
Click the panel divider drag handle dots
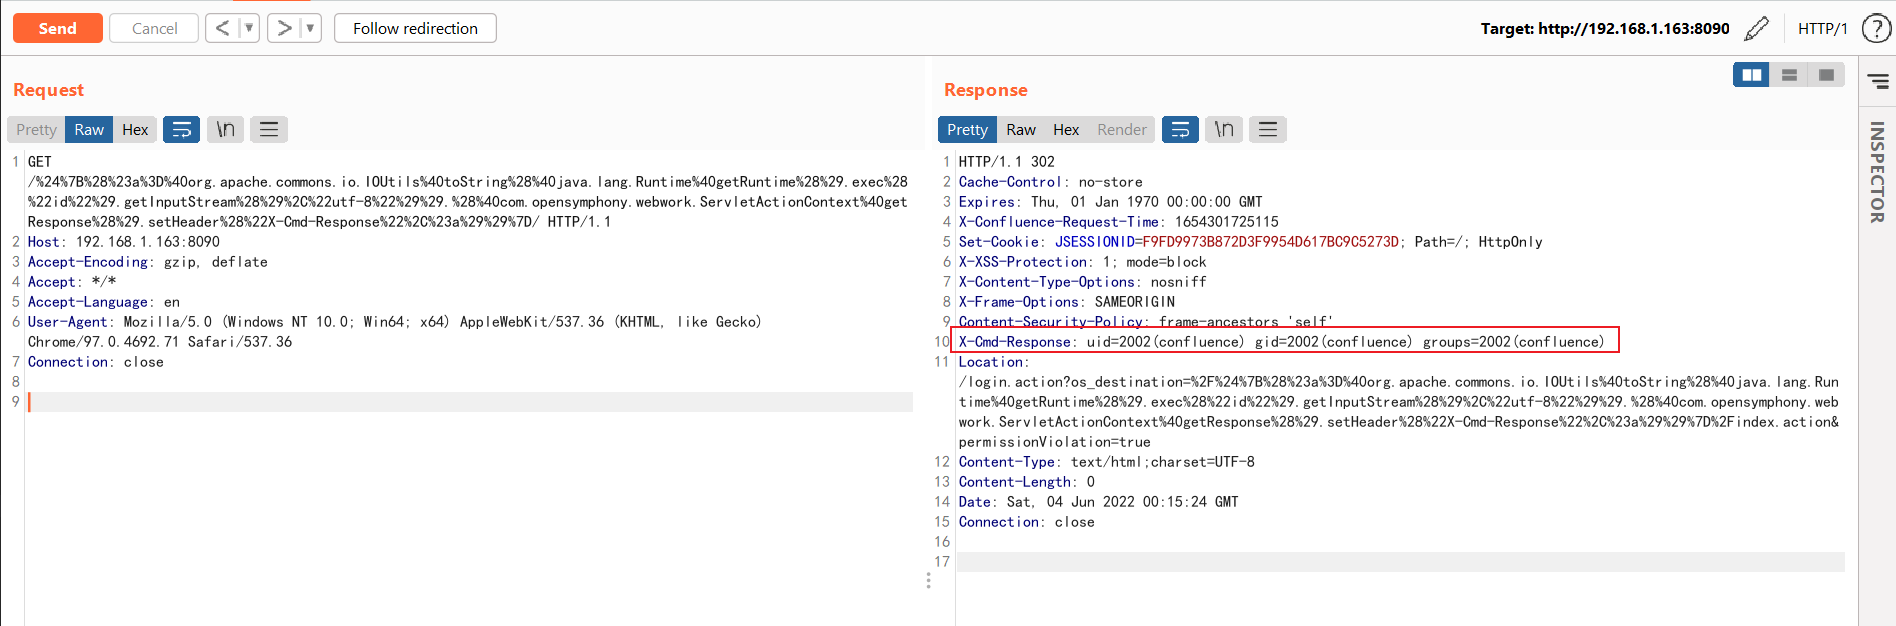[928, 580]
